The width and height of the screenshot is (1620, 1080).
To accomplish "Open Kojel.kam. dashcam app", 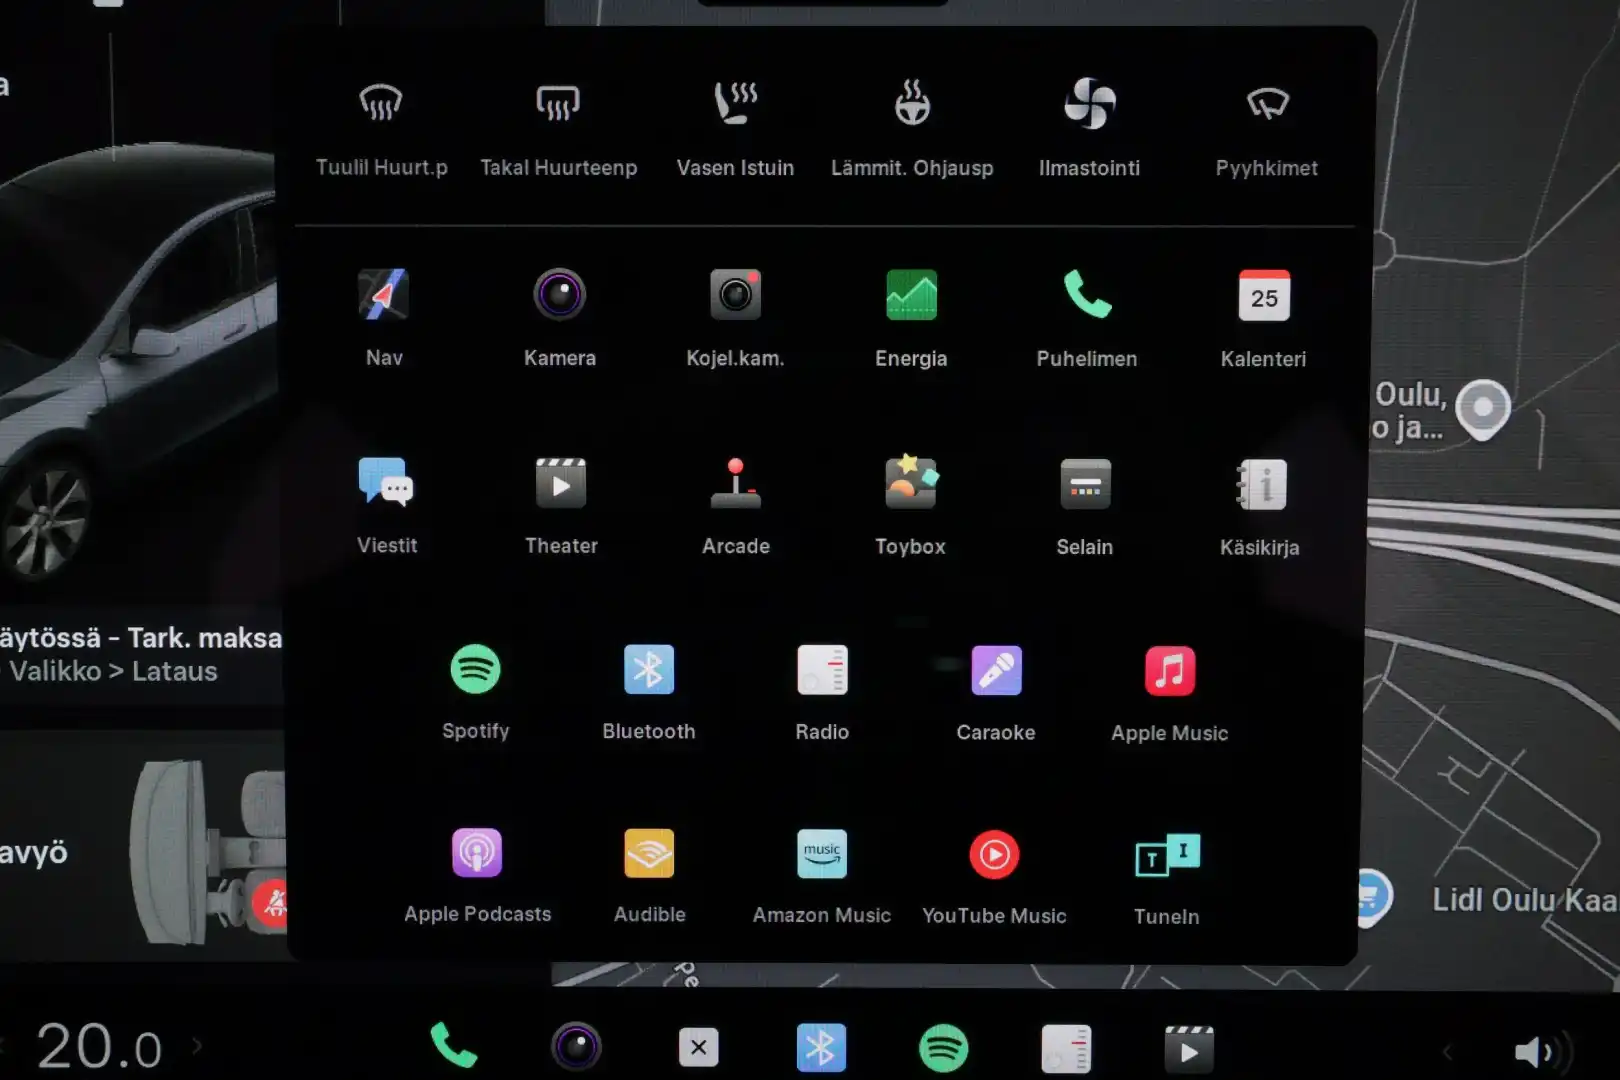I will click(735, 318).
